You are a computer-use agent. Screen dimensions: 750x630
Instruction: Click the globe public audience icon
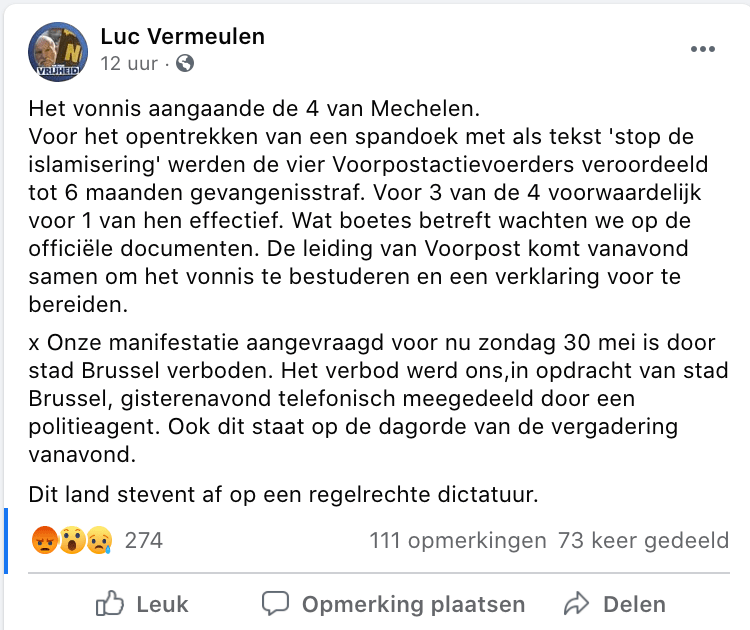[x=184, y=65]
